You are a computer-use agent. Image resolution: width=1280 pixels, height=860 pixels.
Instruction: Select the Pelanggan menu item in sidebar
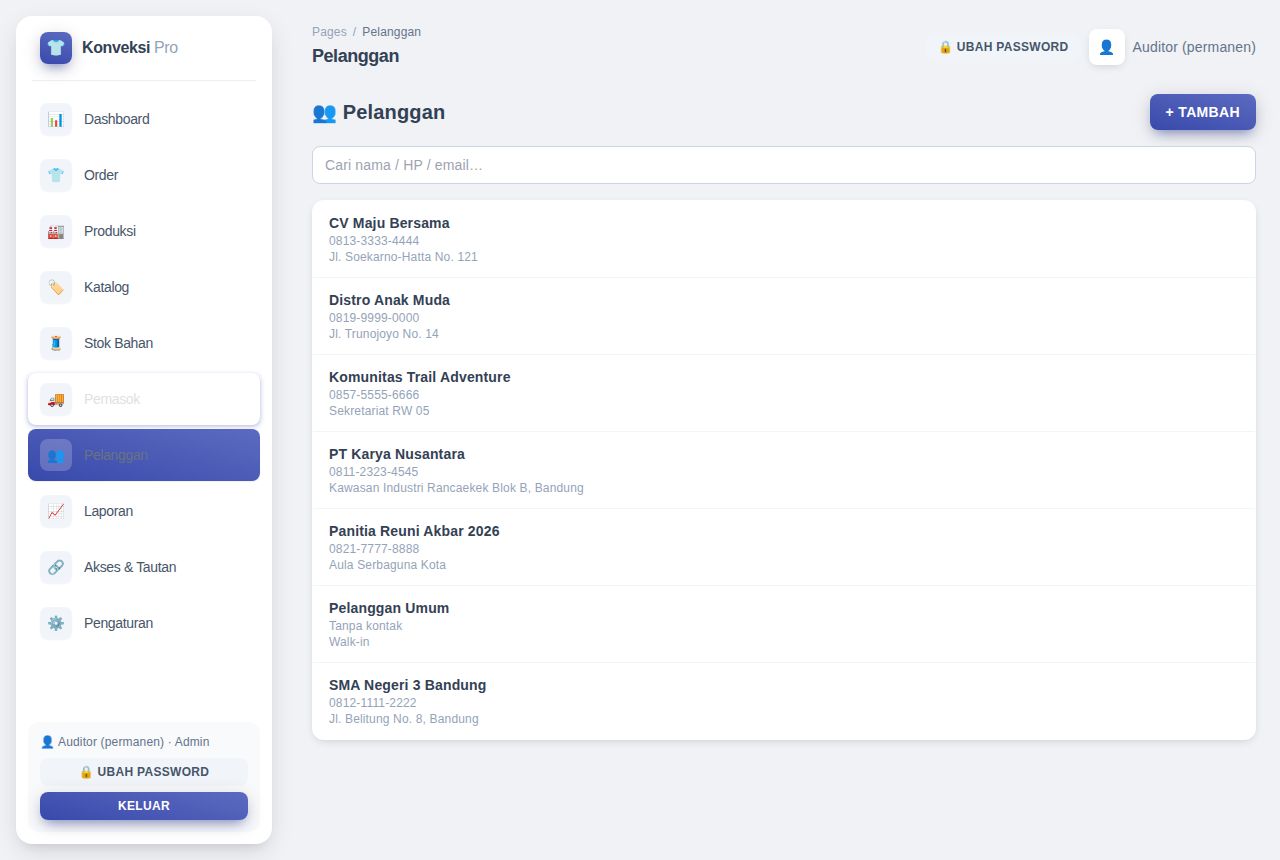click(x=144, y=455)
